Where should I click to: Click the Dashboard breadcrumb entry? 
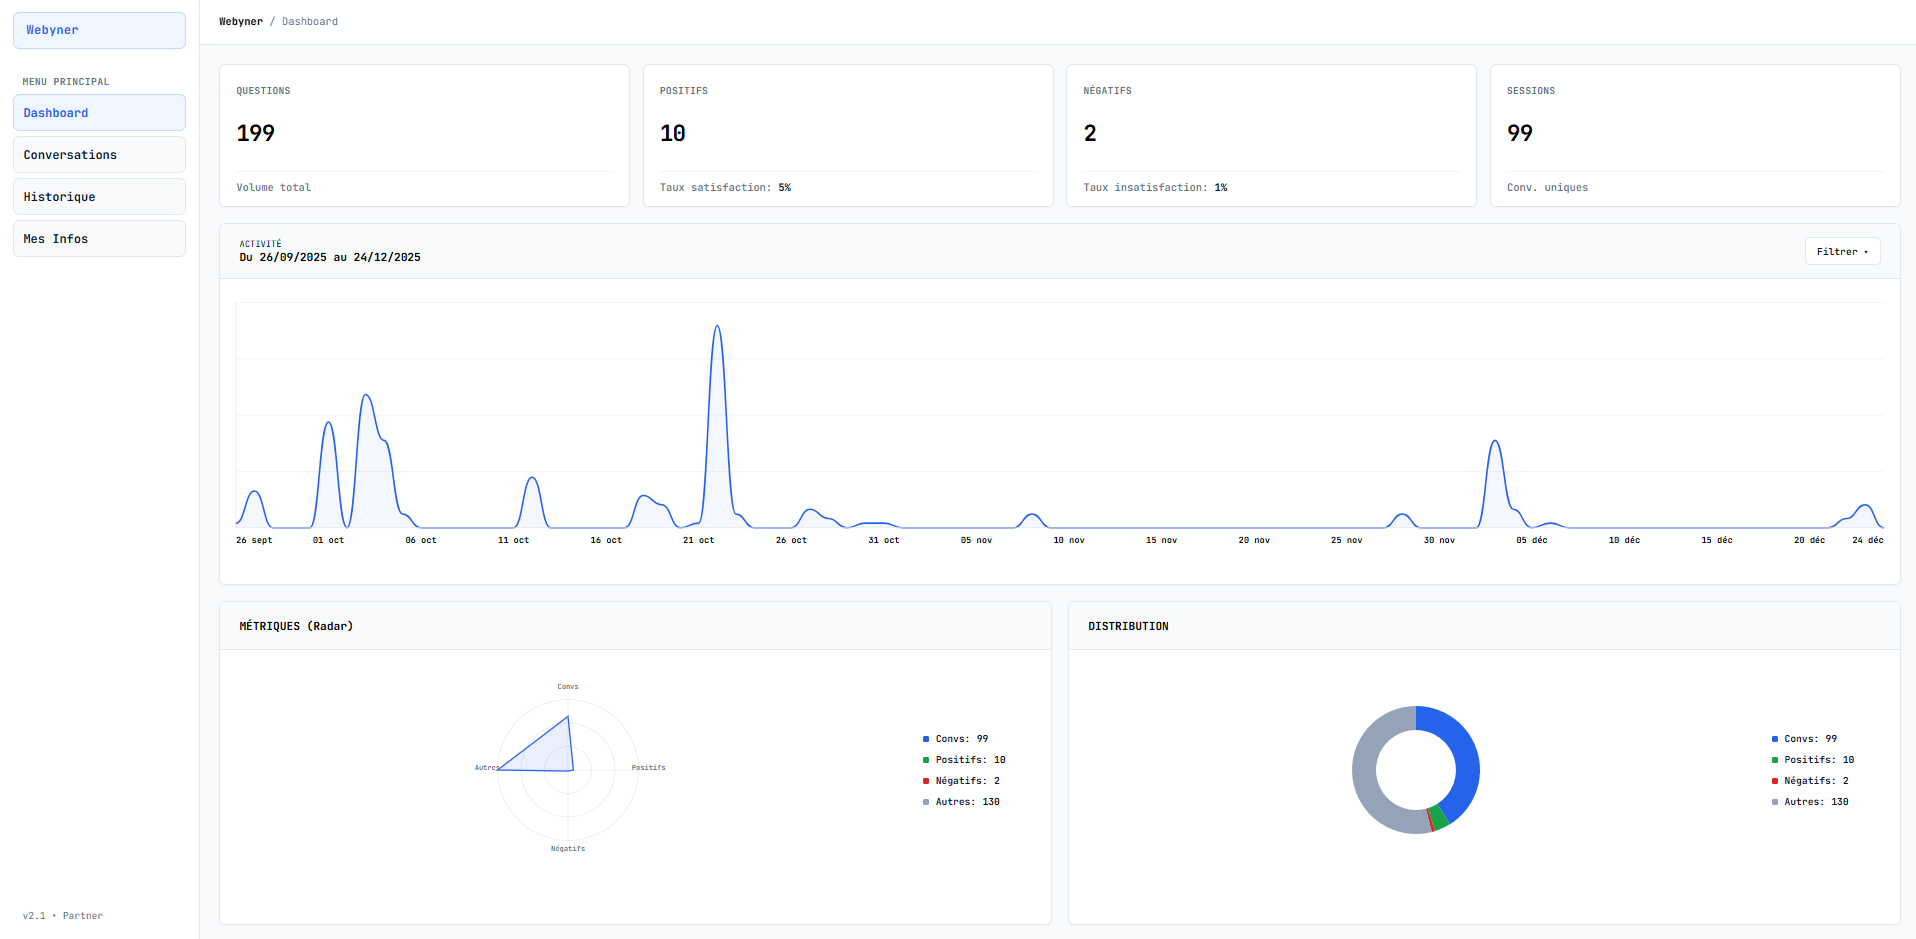pos(309,21)
